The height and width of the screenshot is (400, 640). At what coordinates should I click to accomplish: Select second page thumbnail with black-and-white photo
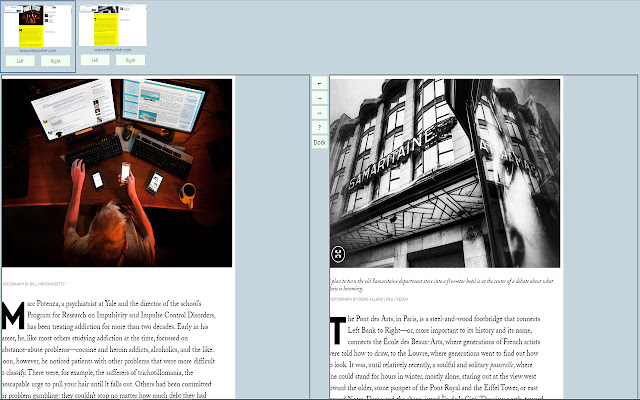113,26
